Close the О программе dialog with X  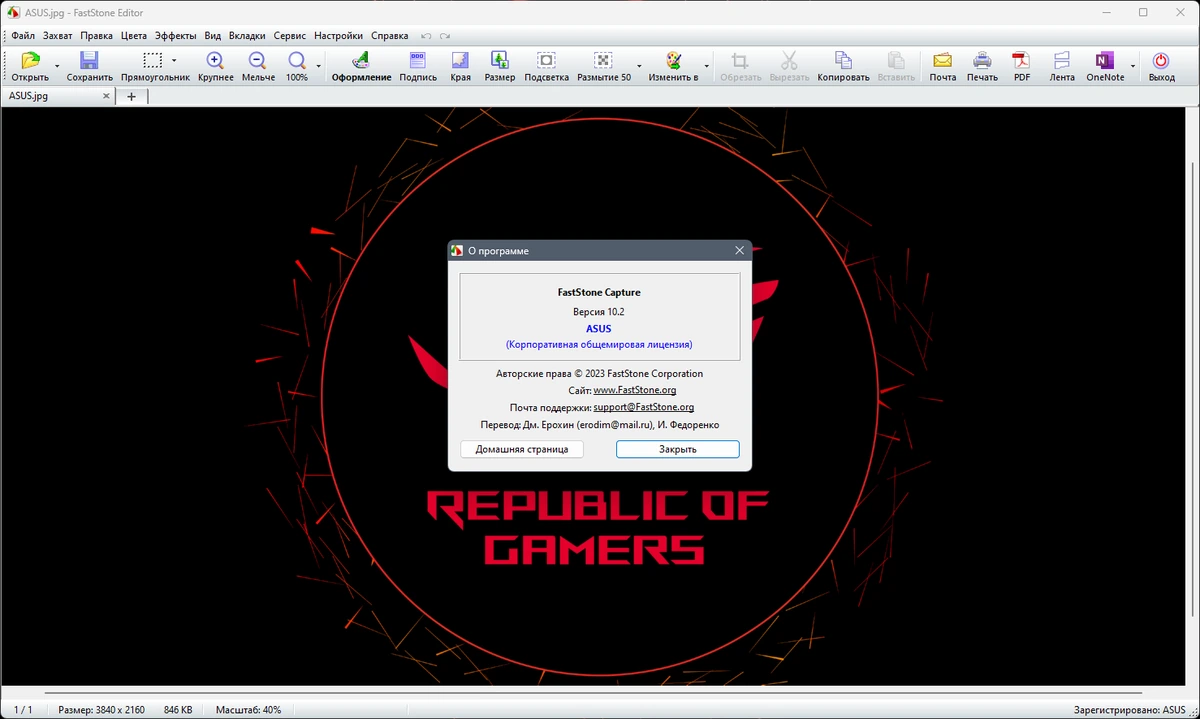pos(739,250)
